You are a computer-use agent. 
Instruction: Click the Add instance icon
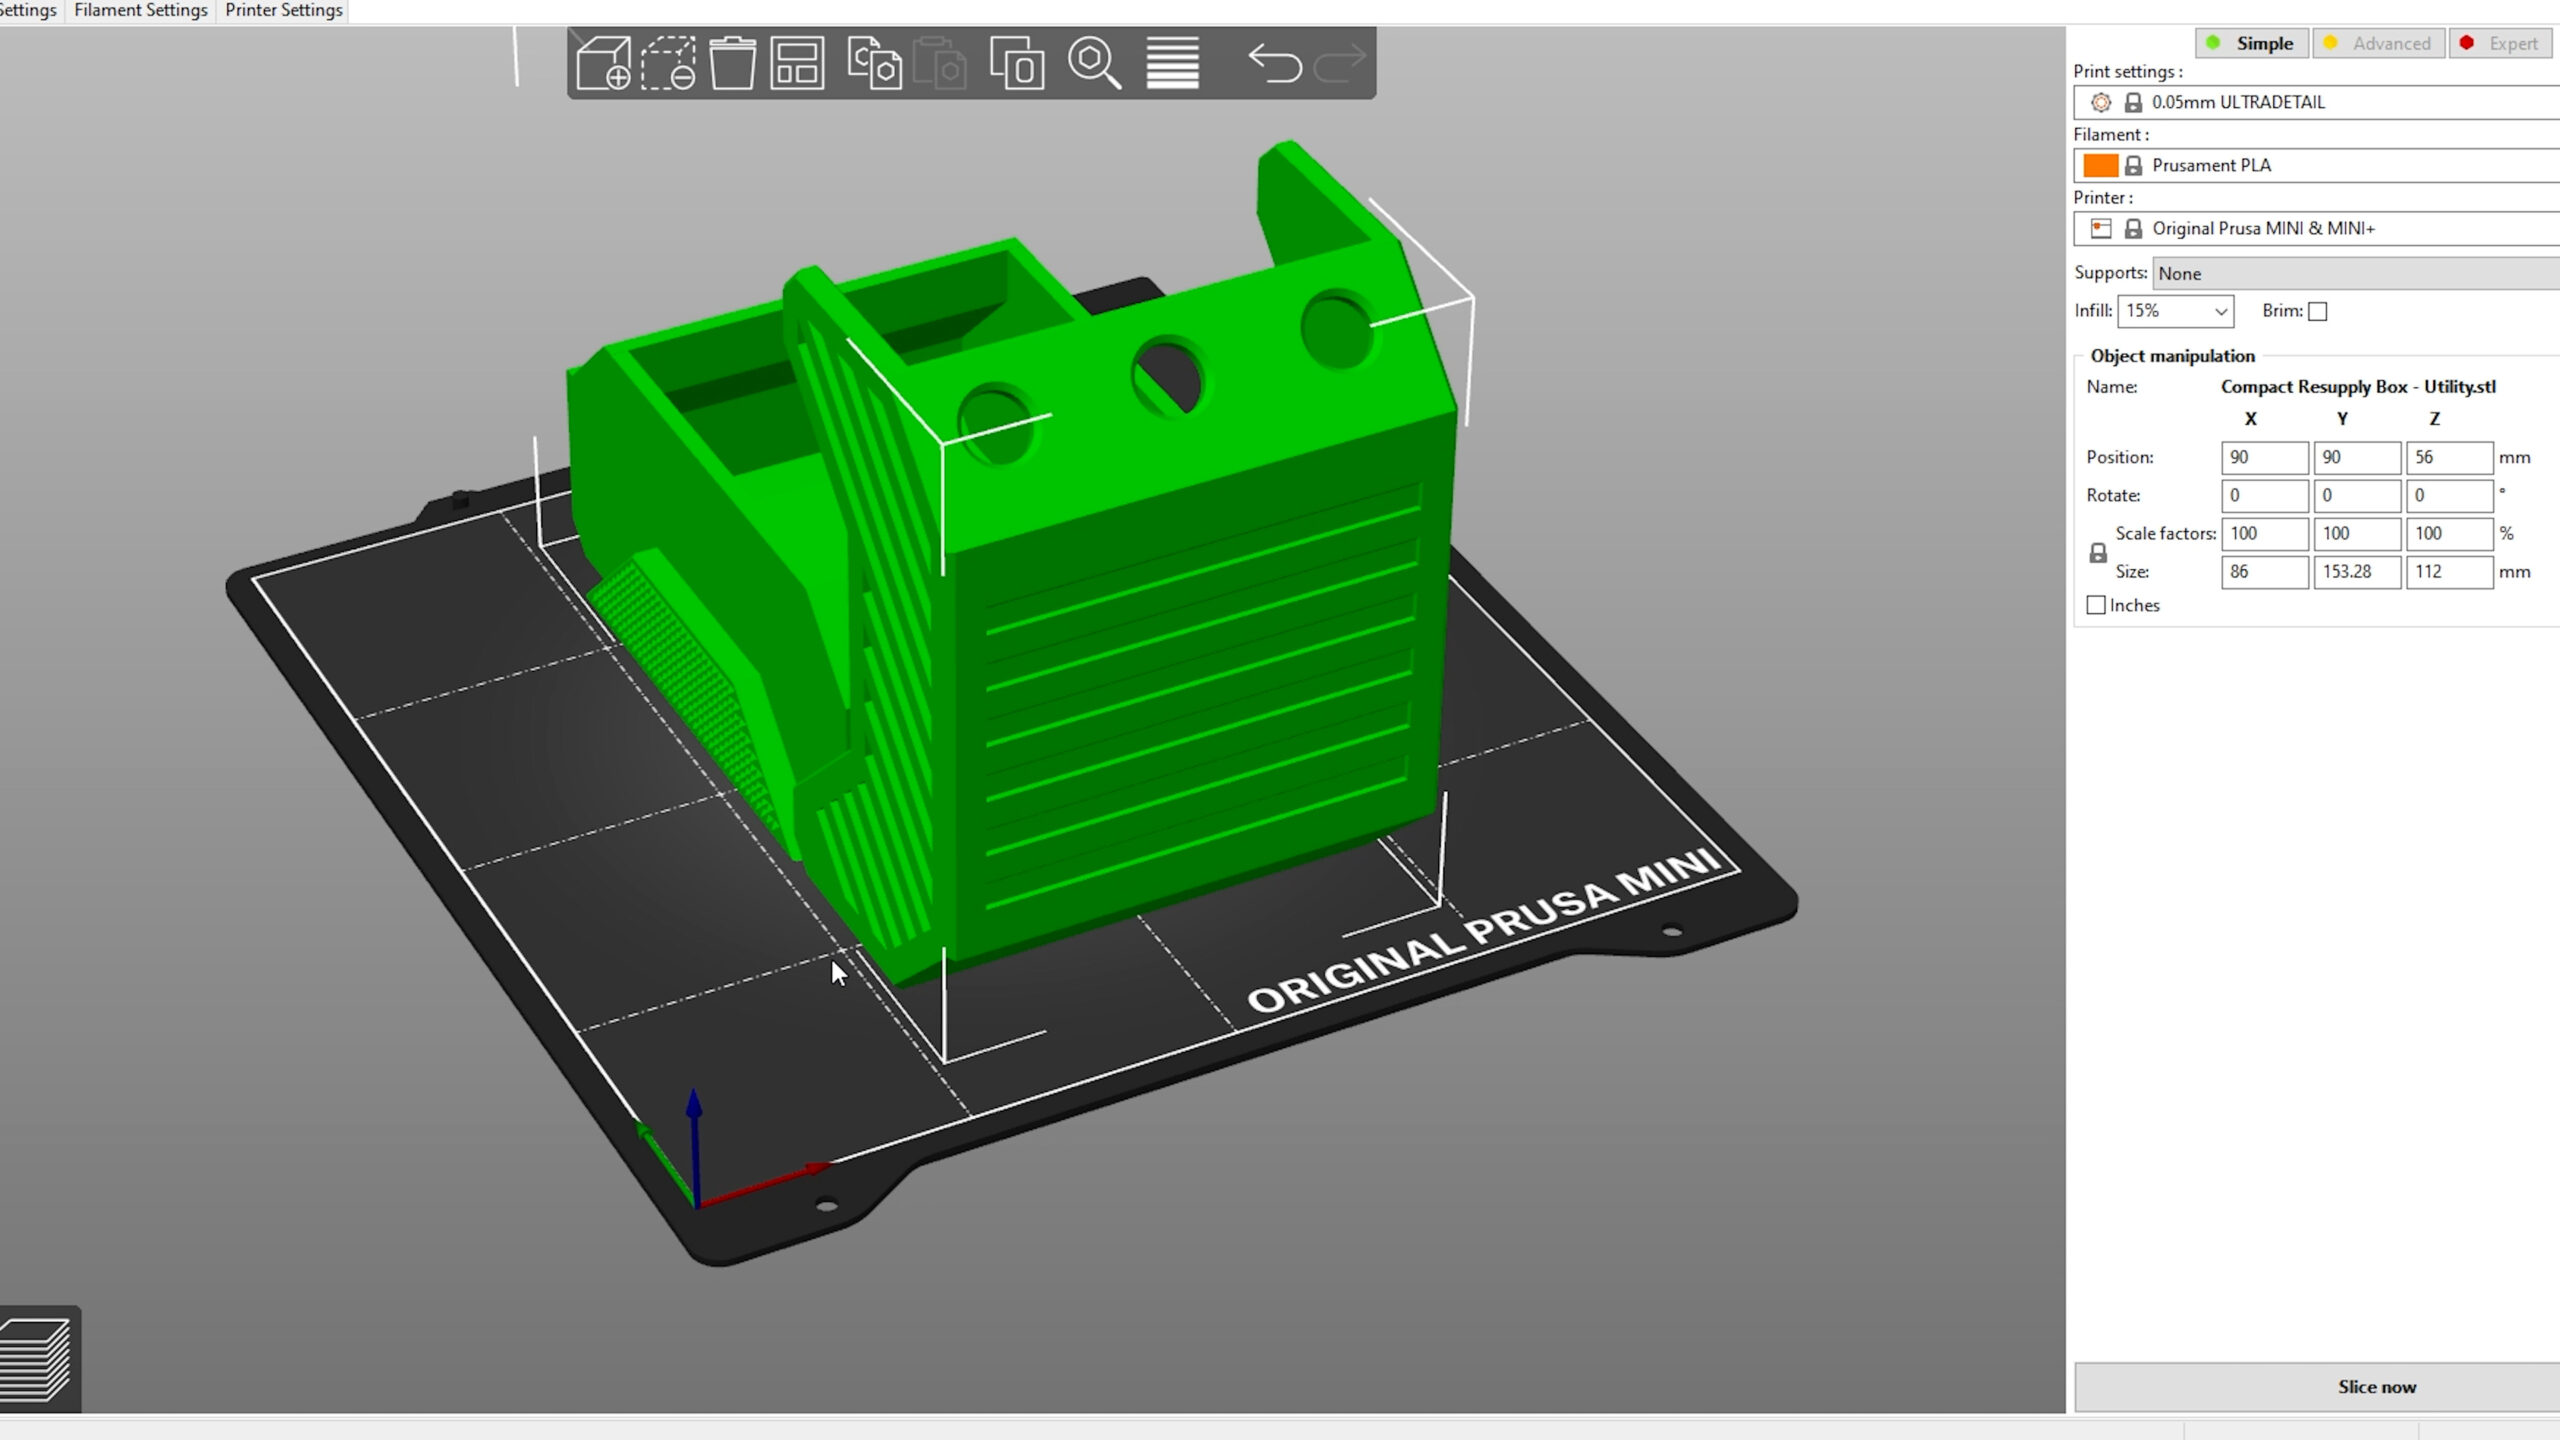[x=1017, y=62]
